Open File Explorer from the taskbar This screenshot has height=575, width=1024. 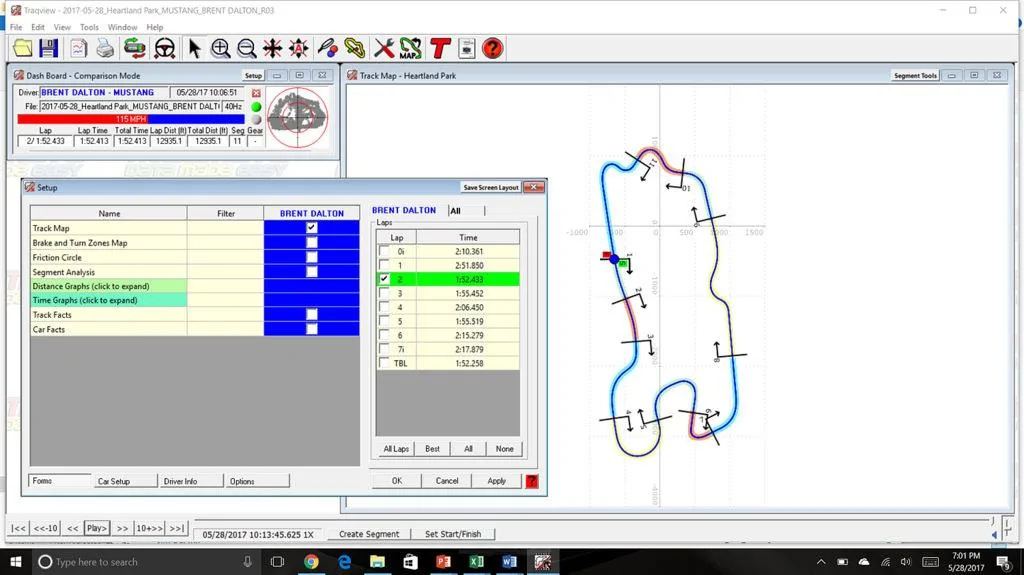pyautogui.click(x=377, y=562)
